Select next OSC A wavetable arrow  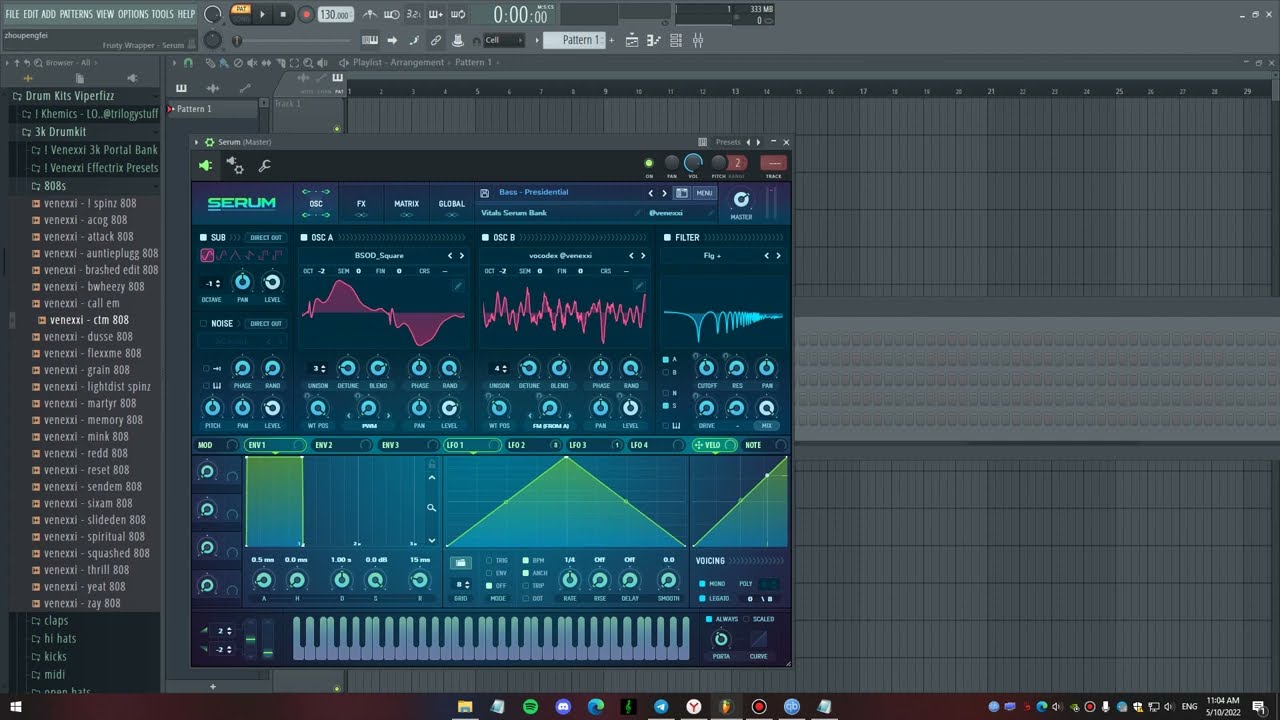pyautogui.click(x=461, y=256)
